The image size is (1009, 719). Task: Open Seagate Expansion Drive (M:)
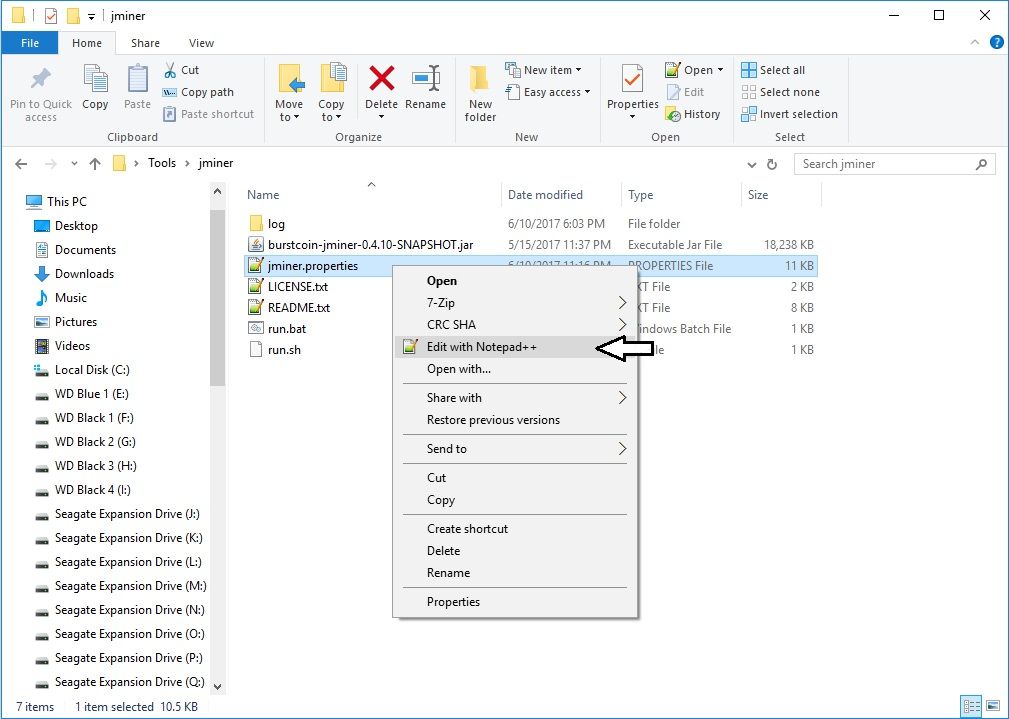pyautogui.click(x=120, y=586)
